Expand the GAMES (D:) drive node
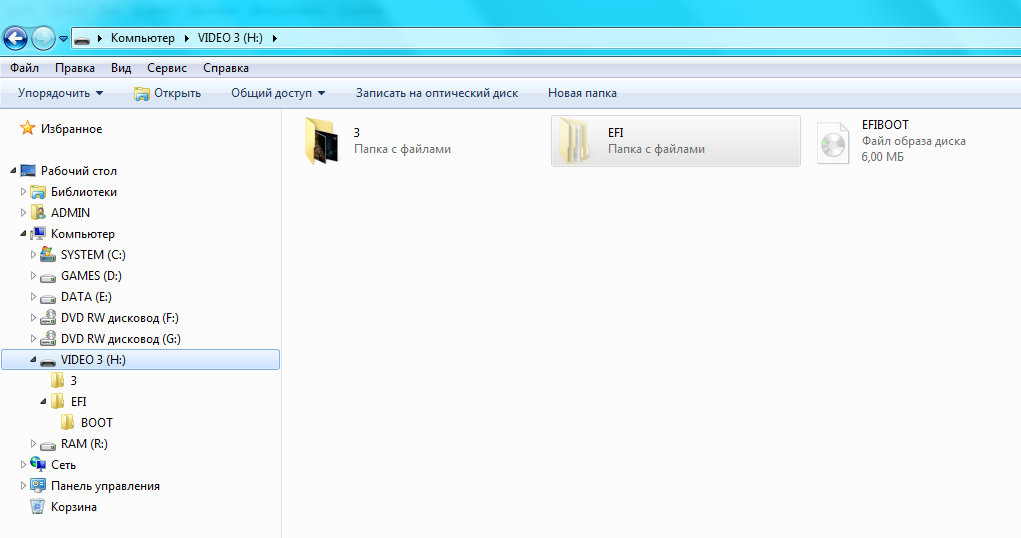1021x538 pixels. (33, 276)
